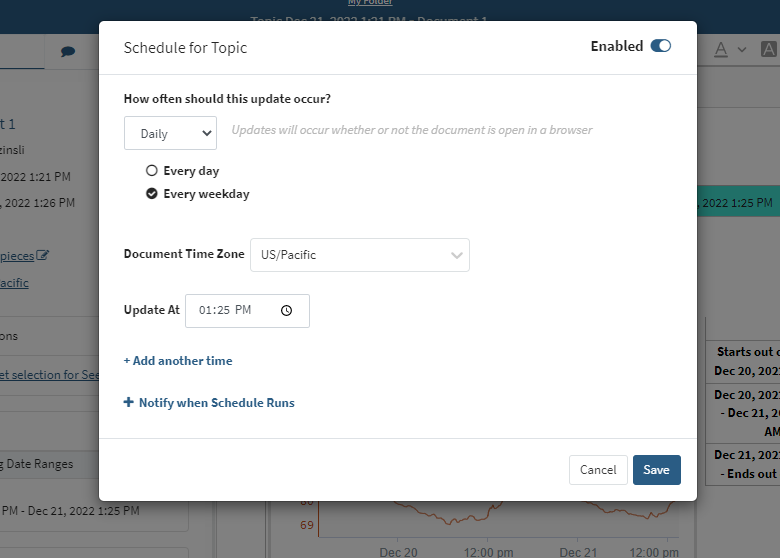This screenshot has width=780, height=558.
Task: Open the text color A icon
Action: pyautogui.click(x=723, y=49)
